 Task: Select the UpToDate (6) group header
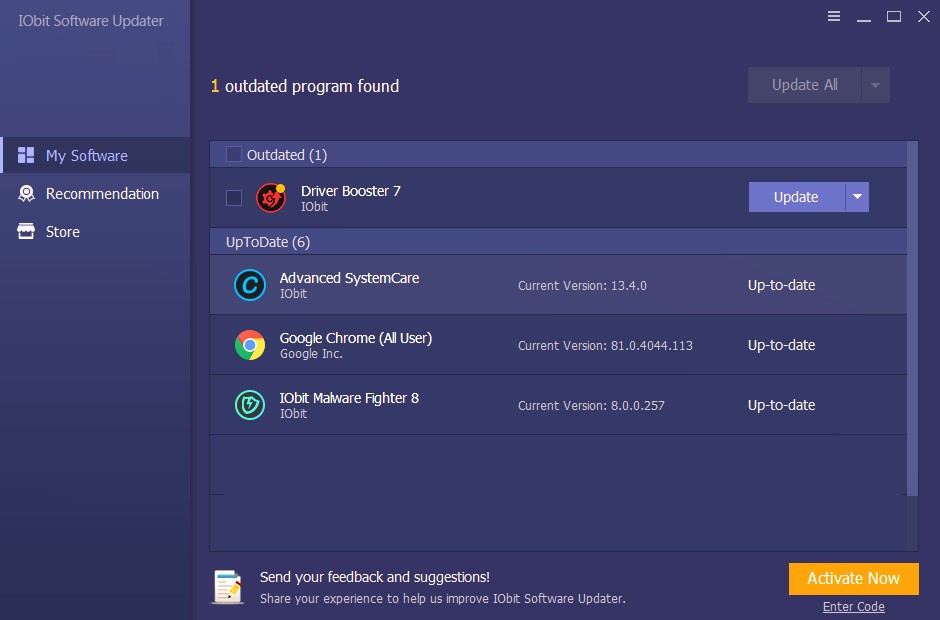pyautogui.click(x=558, y=242)
